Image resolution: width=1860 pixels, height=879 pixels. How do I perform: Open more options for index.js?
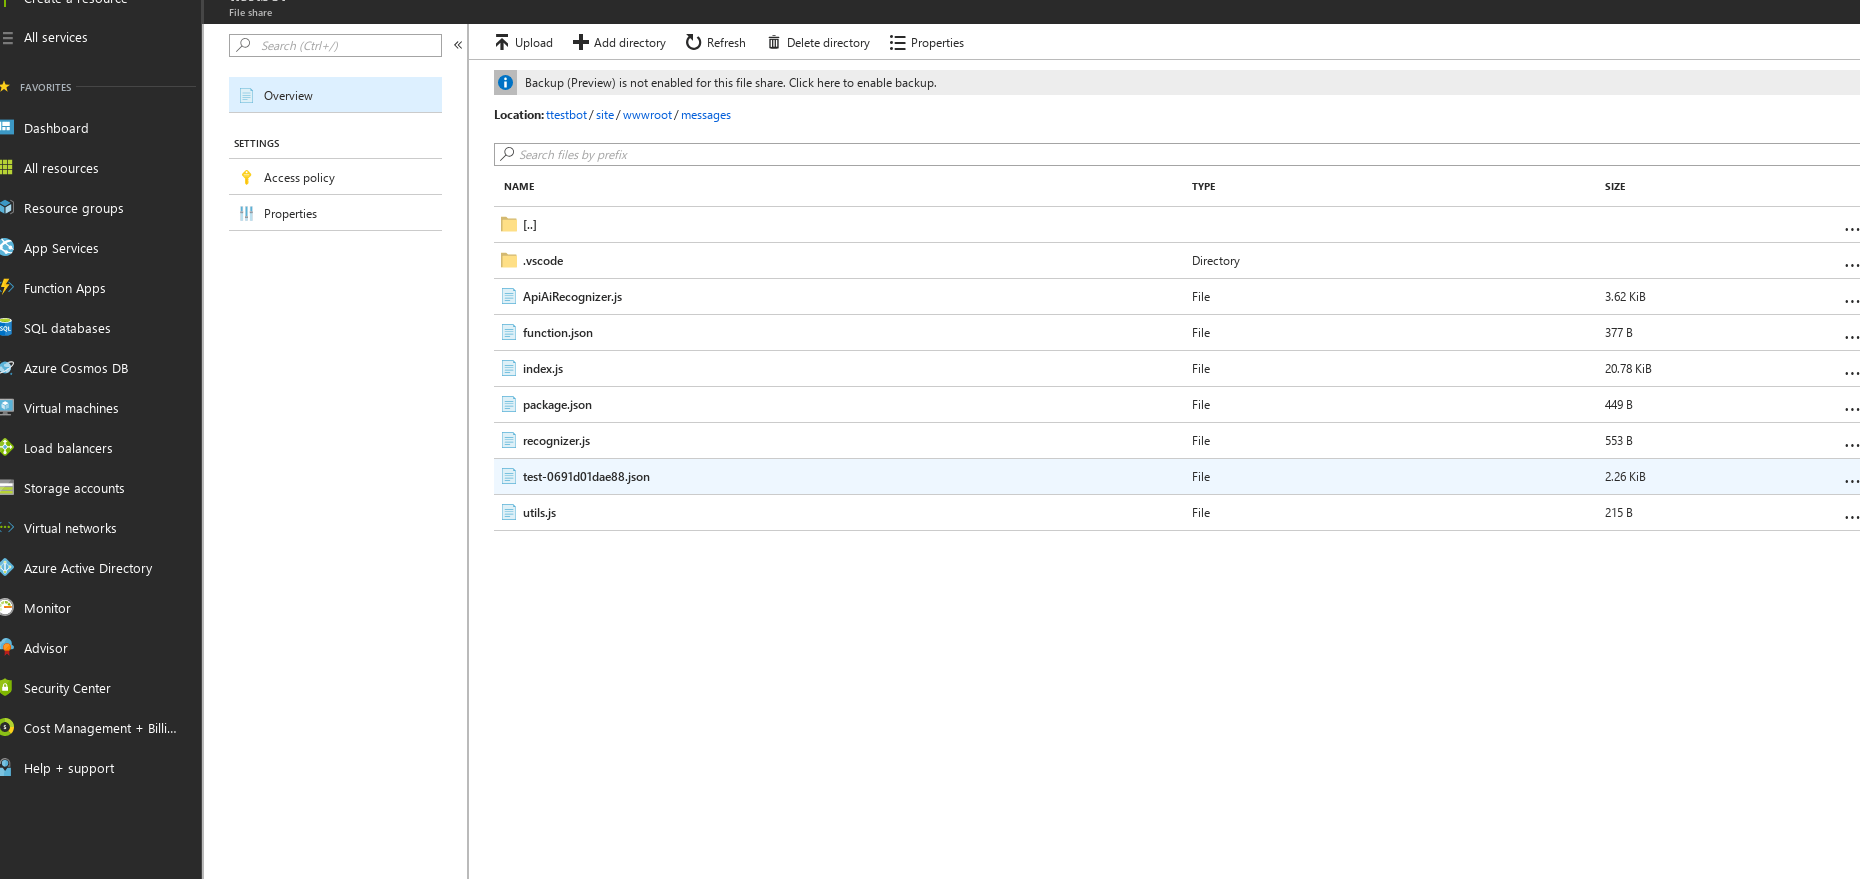tap(1851, 373)
